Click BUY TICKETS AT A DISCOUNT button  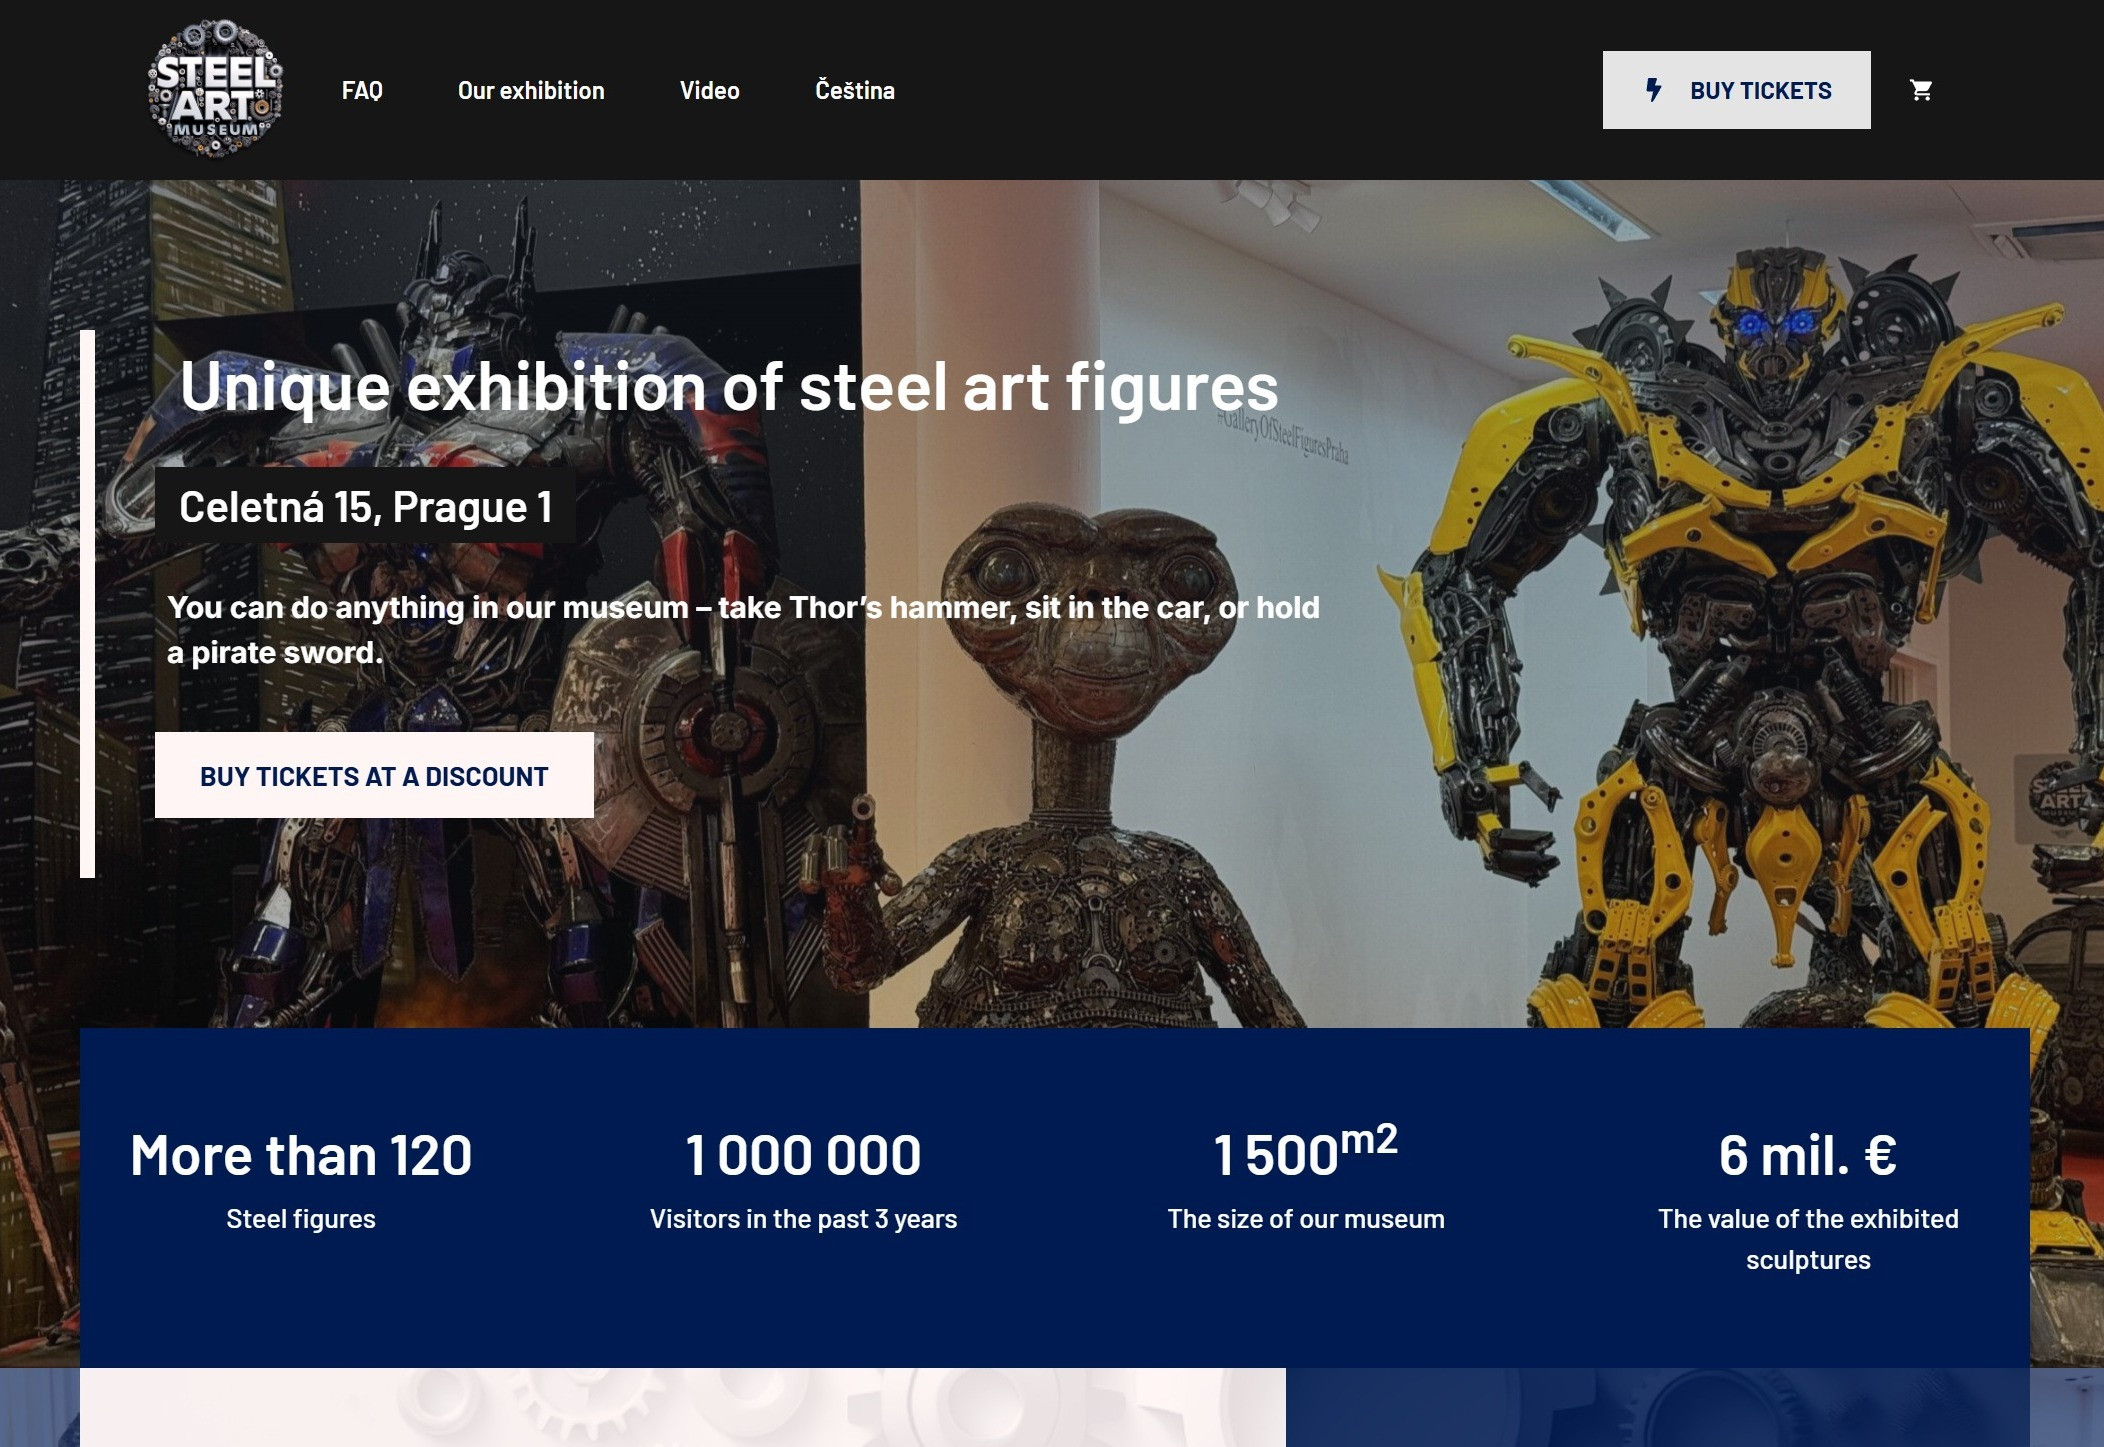click(x=374, y=776)
